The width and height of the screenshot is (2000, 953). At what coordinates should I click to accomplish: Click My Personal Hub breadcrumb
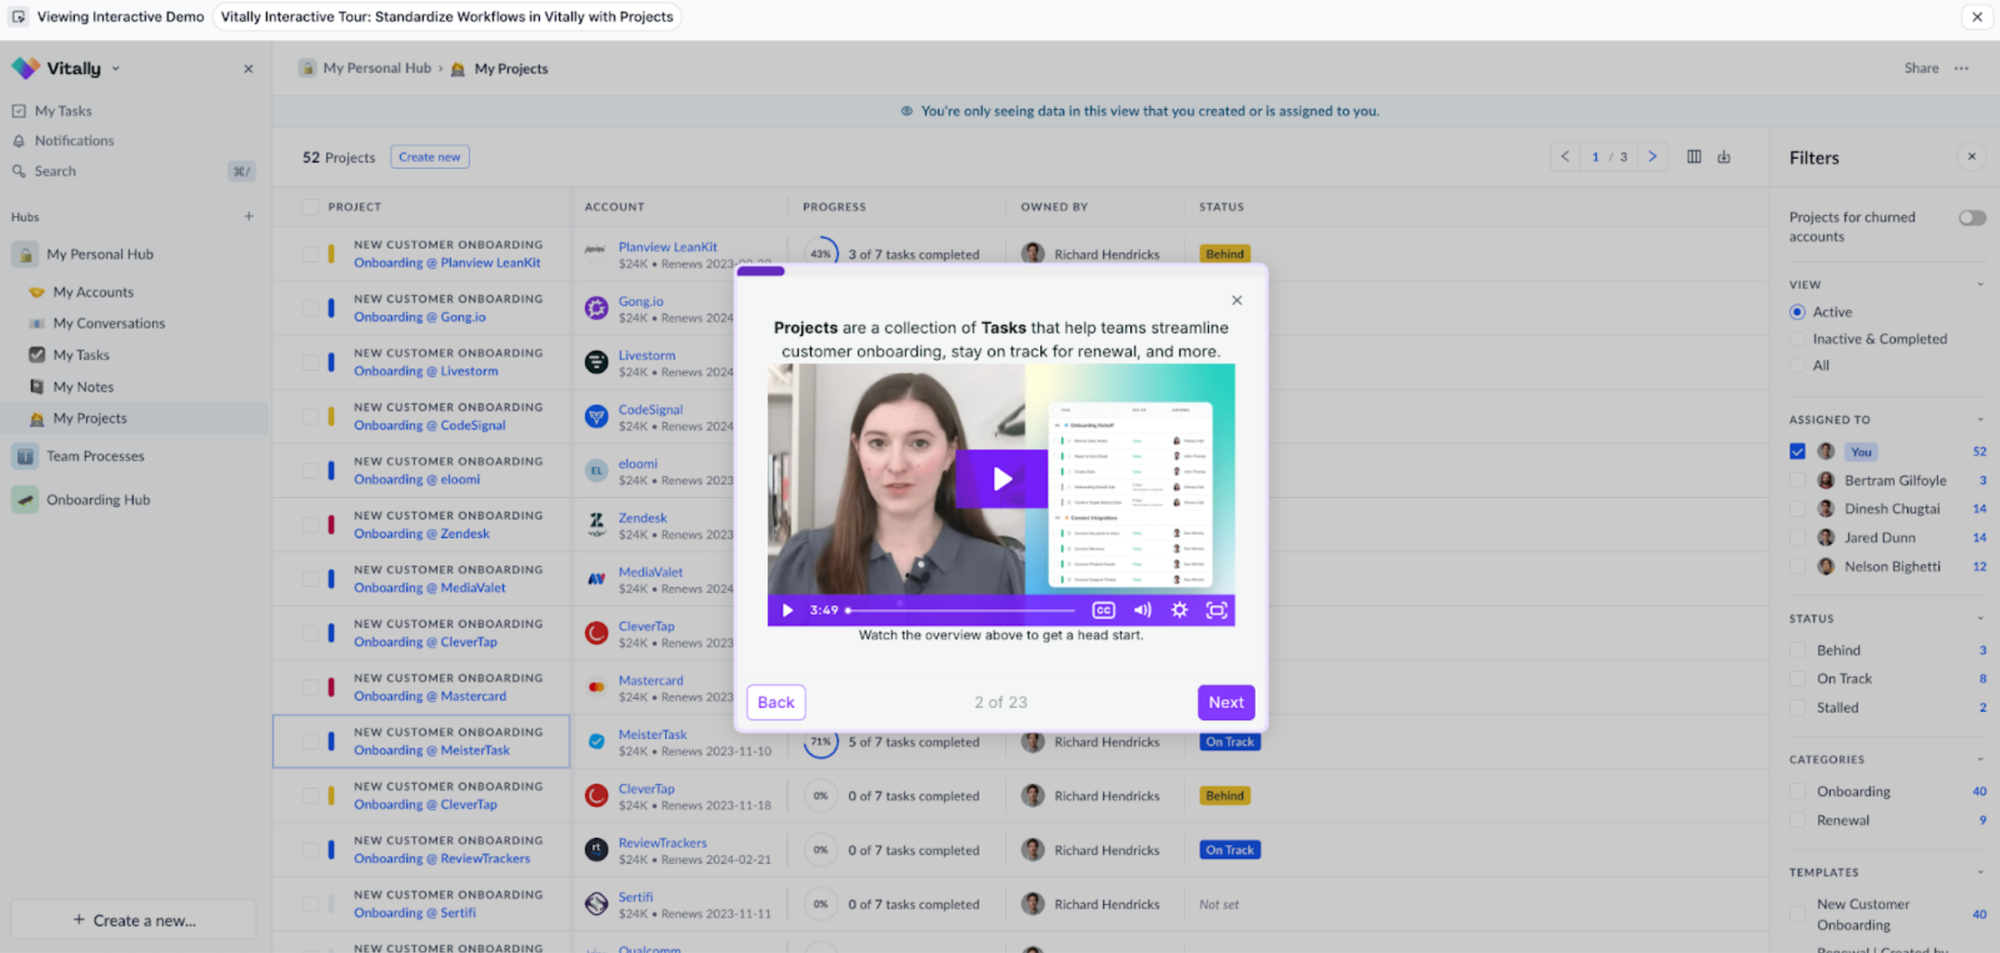tap(377, 68)
